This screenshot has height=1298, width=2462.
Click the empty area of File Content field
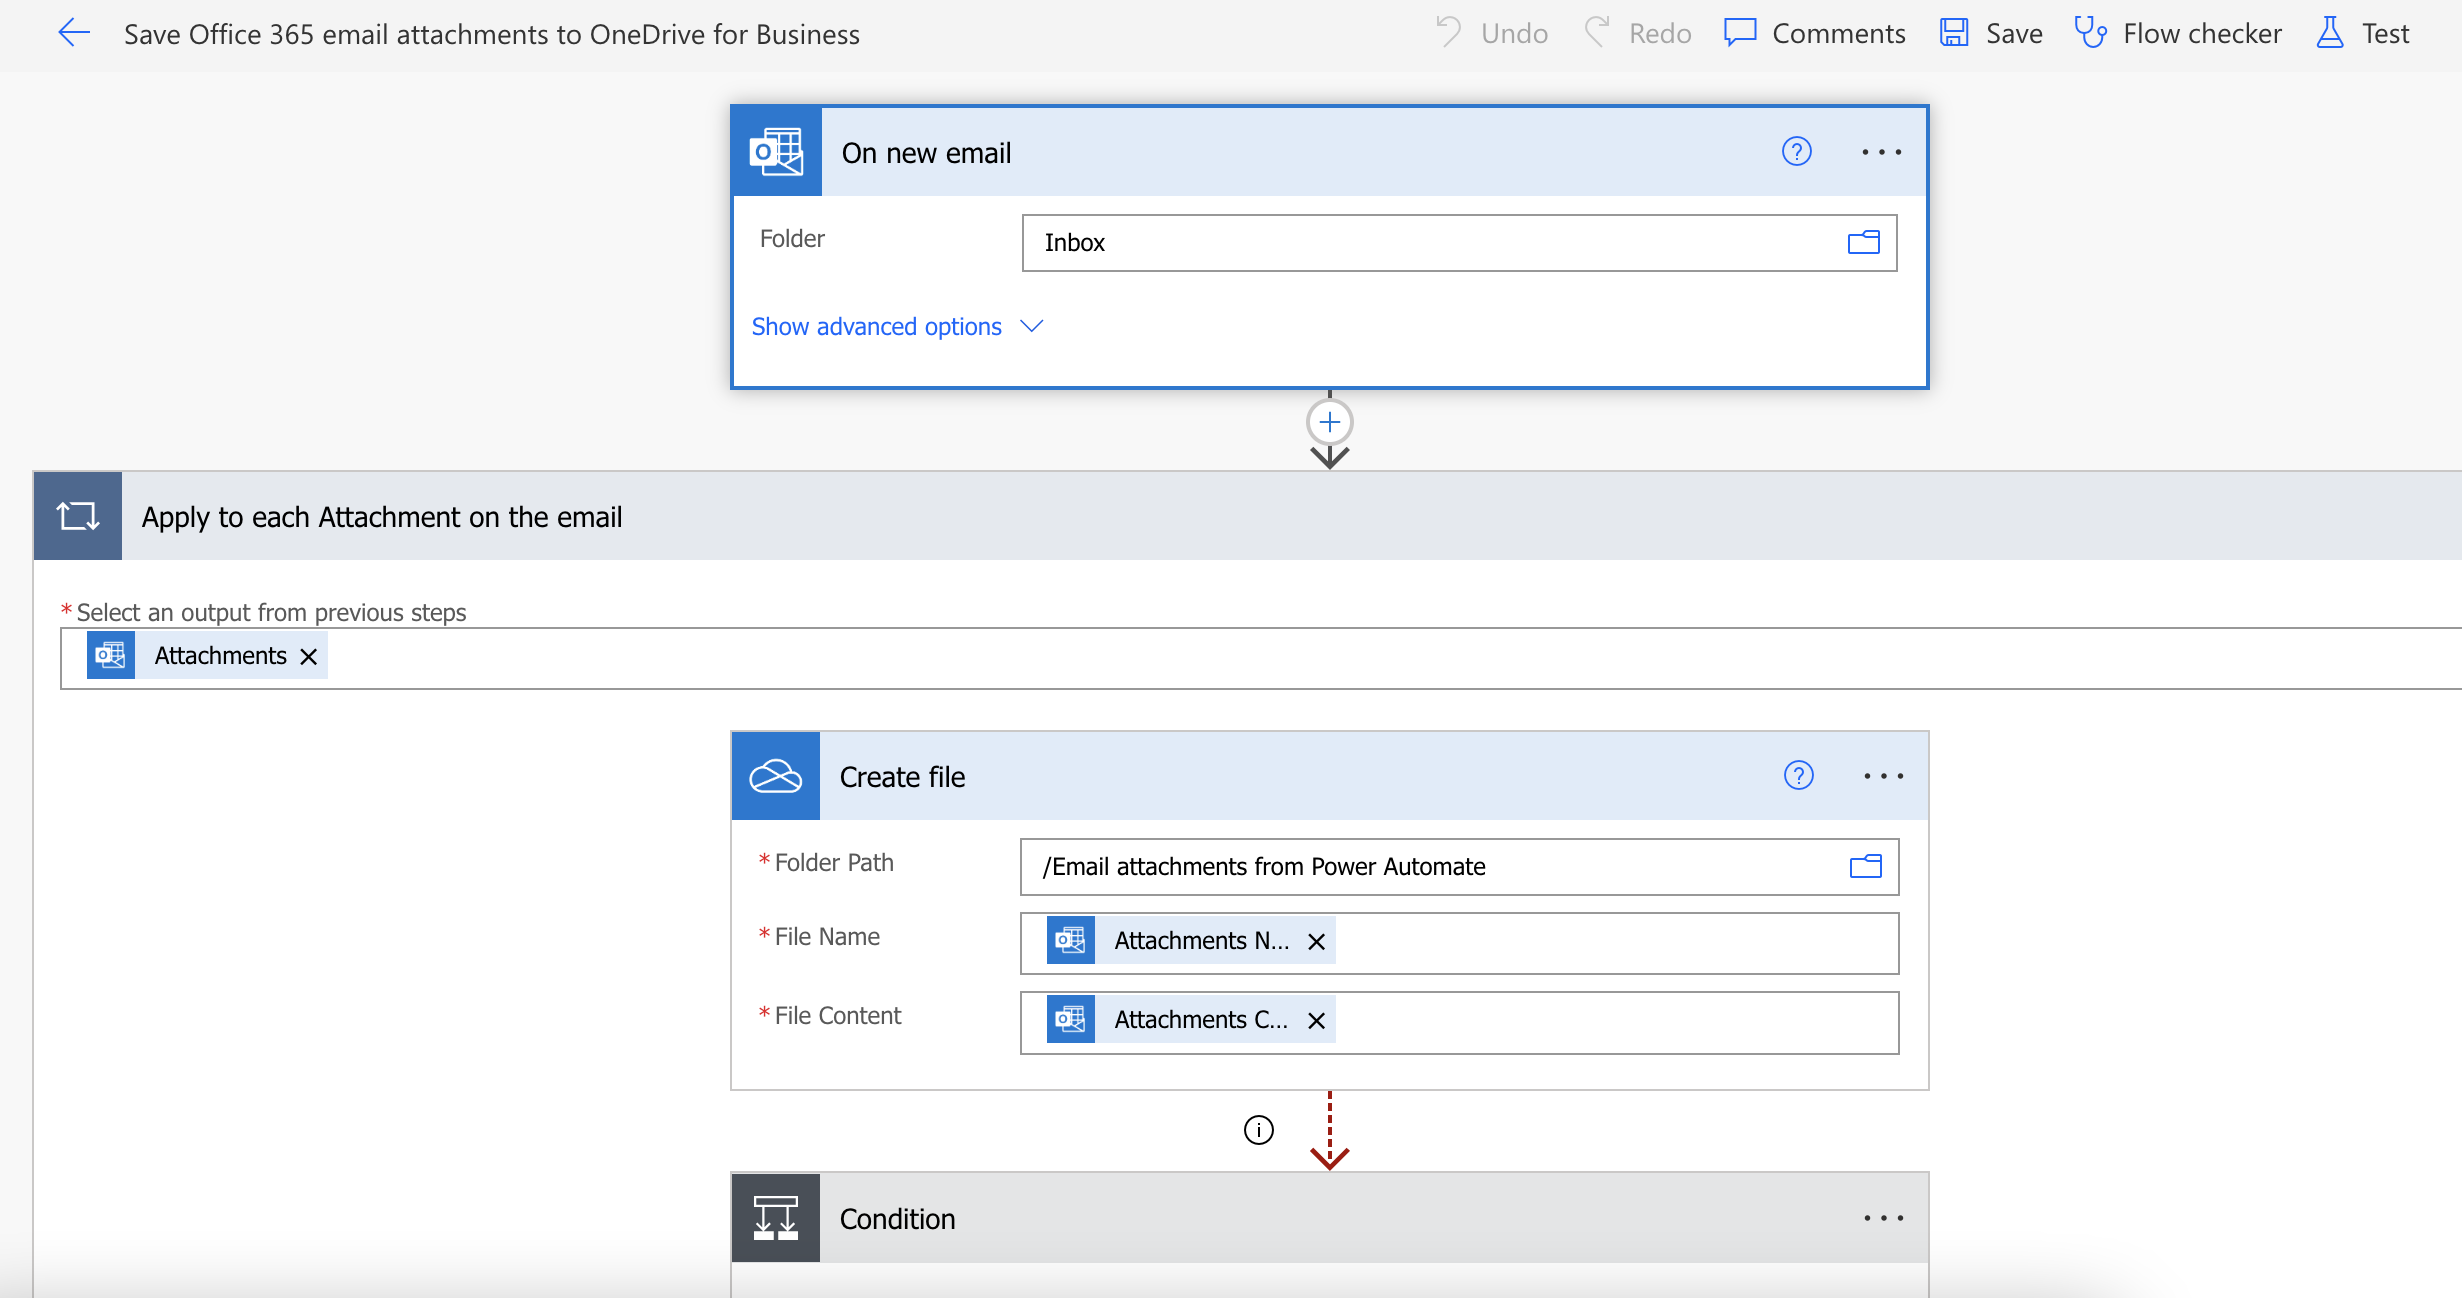(x=1615, y=1022)
